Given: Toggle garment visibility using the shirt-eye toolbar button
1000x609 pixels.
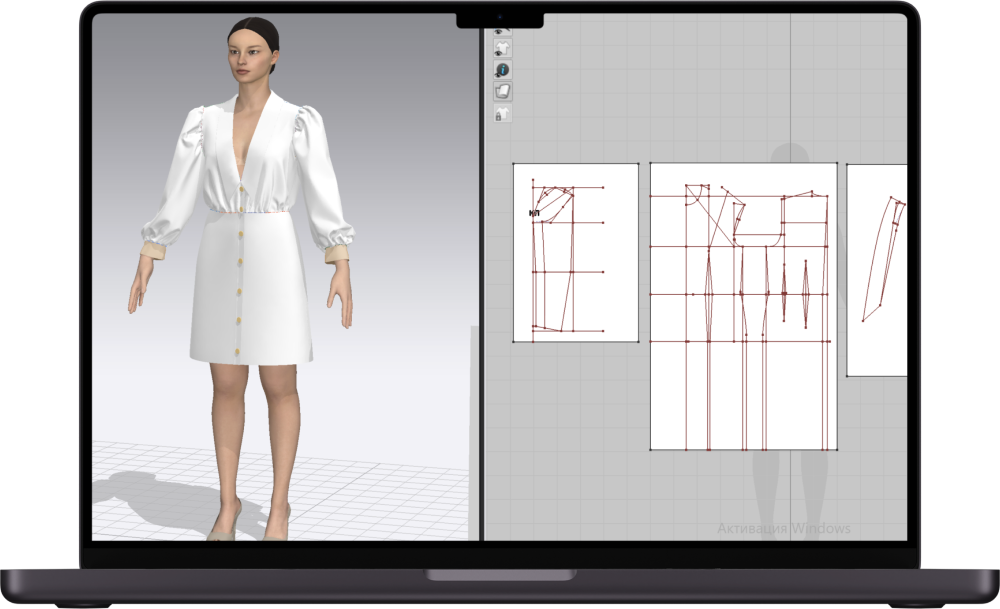Looking at the screenshot, I should coord(503,47).
